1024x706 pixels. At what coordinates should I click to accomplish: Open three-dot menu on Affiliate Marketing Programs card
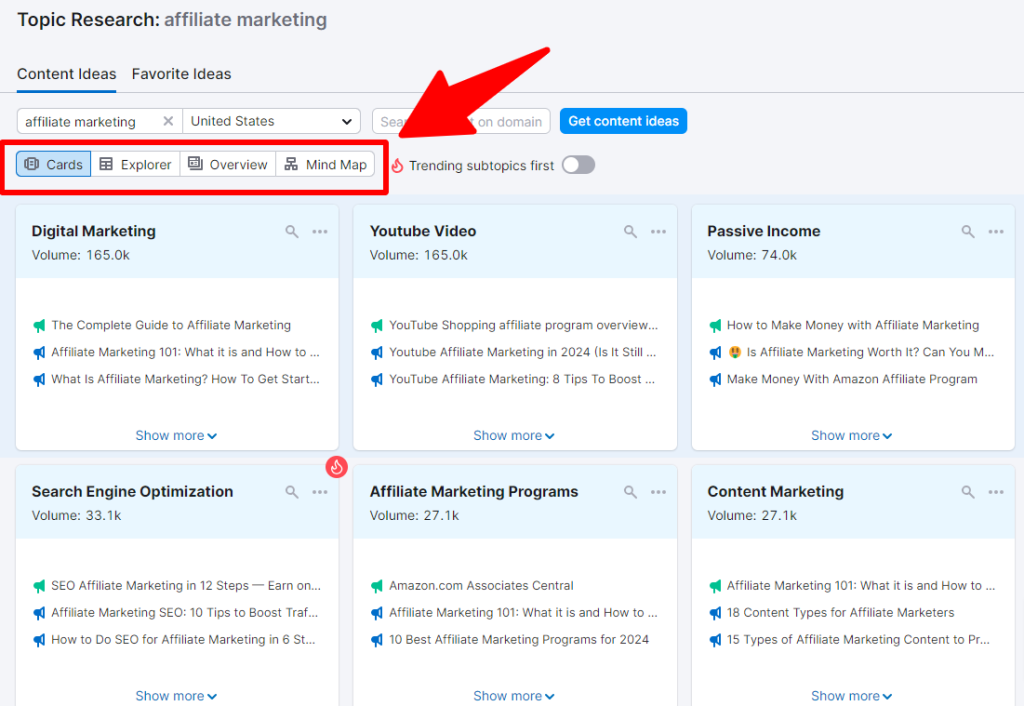658,492
